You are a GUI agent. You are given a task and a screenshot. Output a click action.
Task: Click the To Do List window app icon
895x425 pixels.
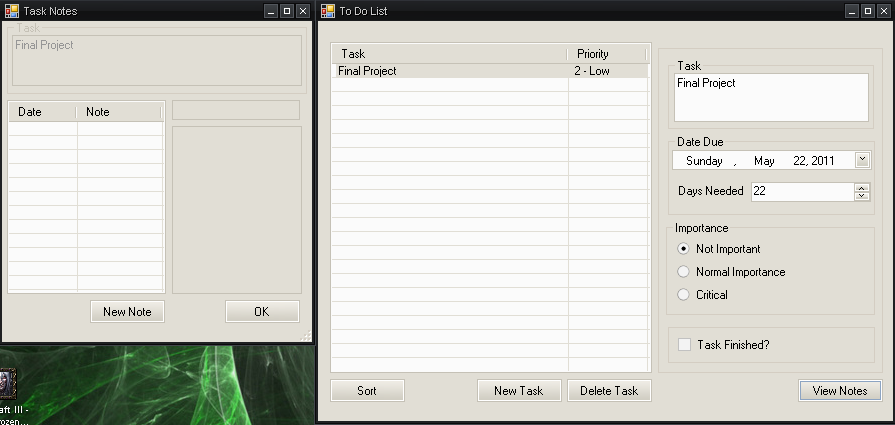328,11
